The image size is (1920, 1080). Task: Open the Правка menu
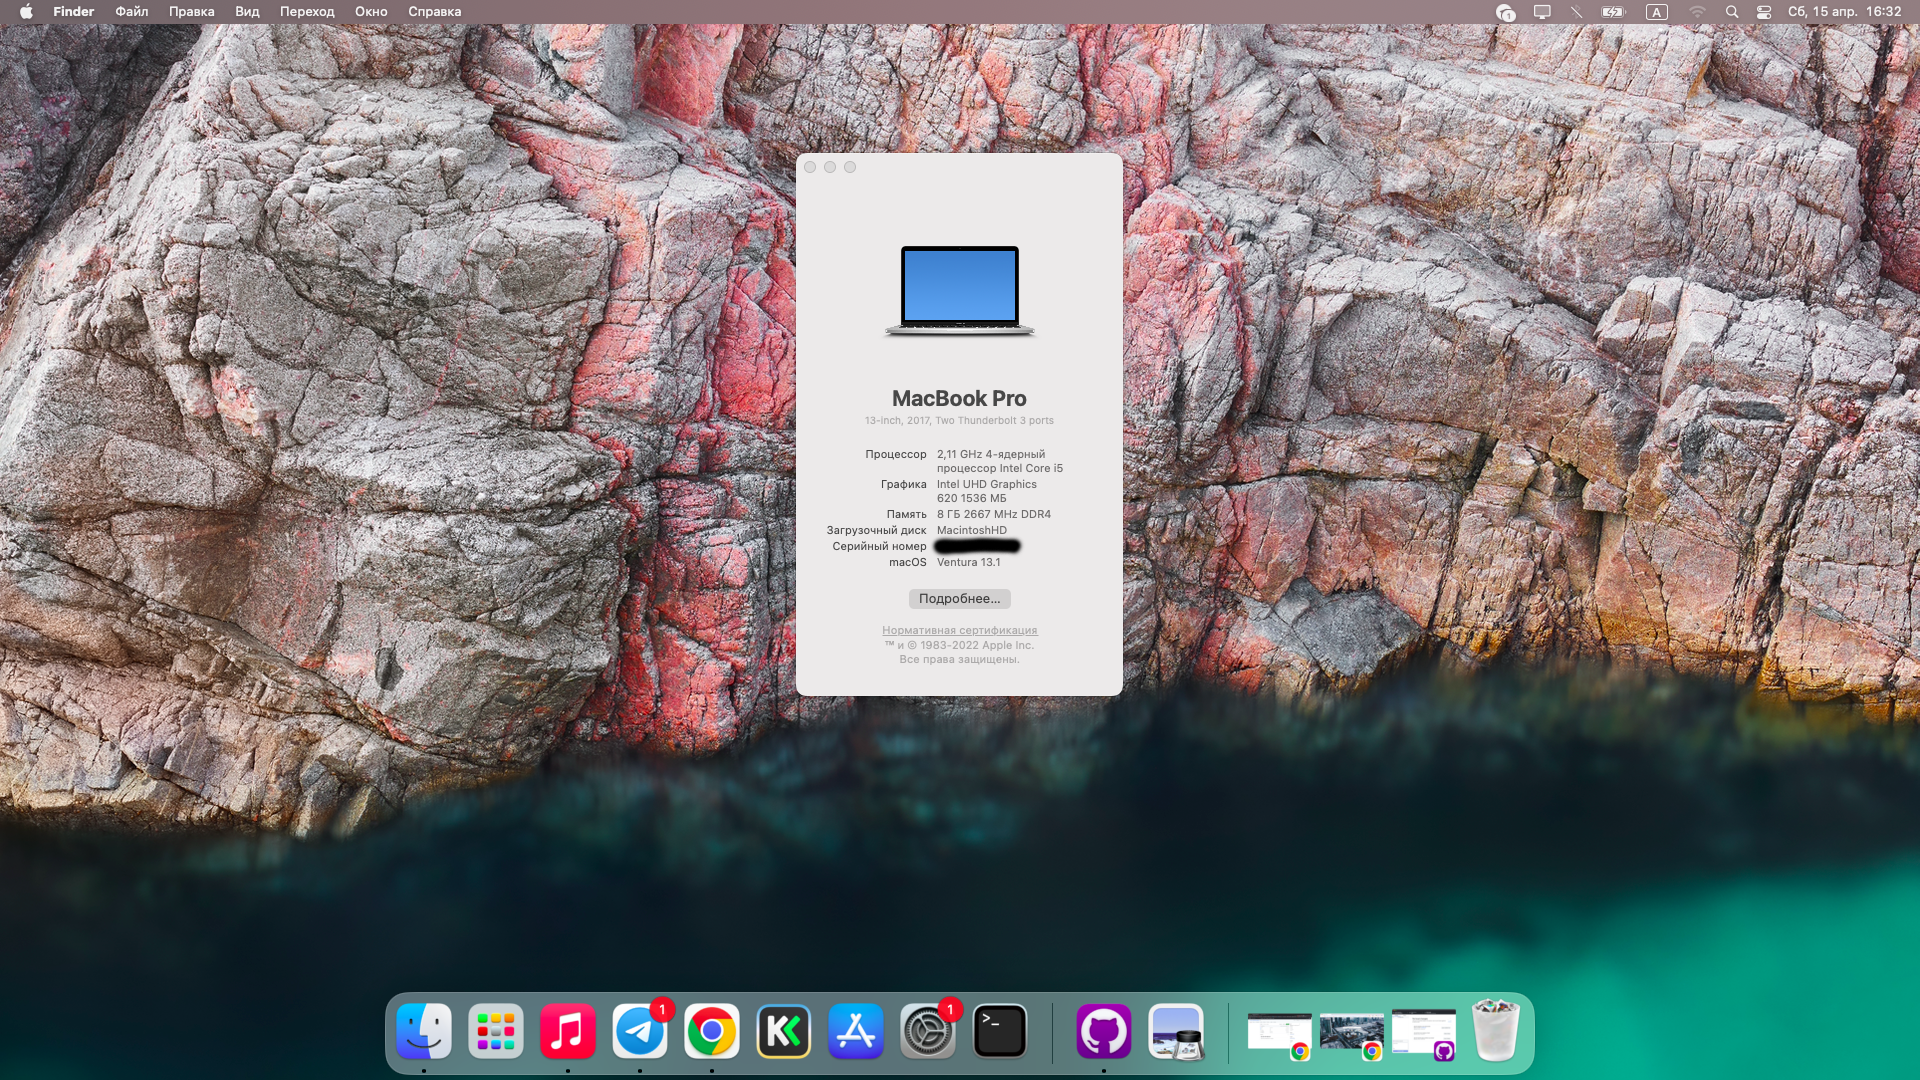192,12
